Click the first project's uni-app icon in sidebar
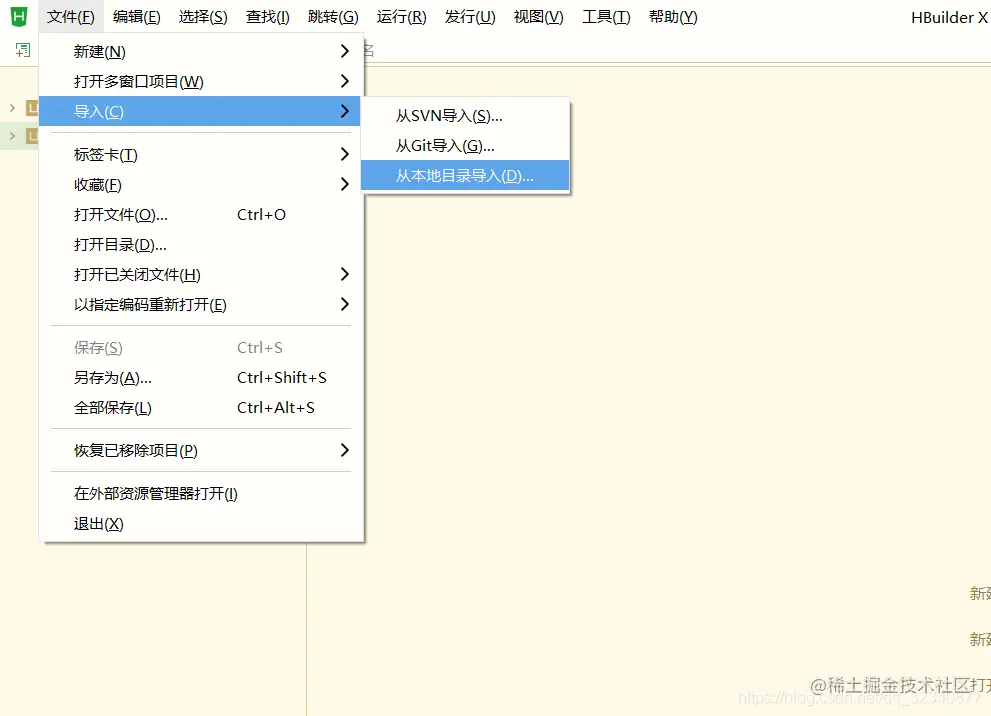This screenshot has height=716, width=991. click(32, 107)
